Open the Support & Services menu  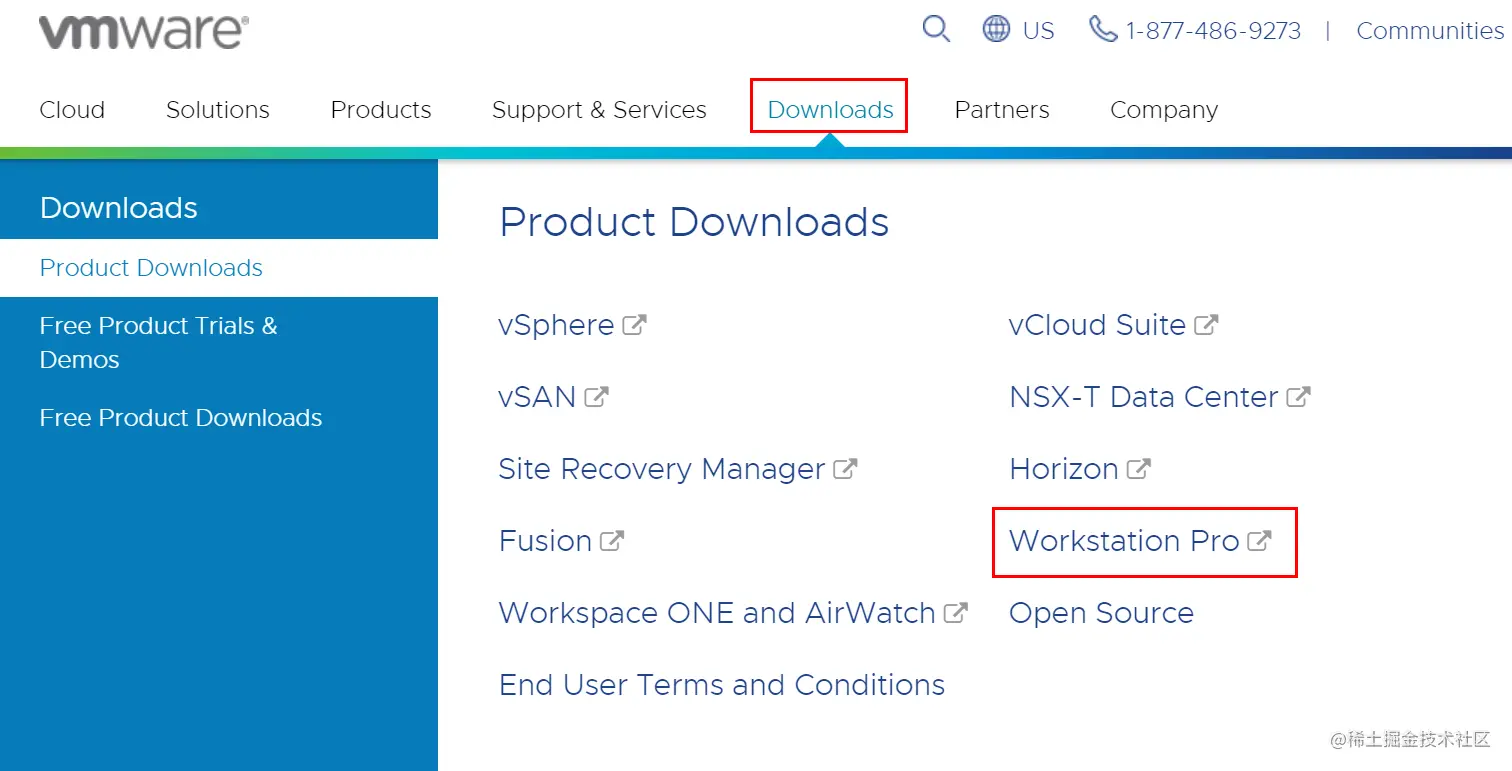tap(599, 109)
